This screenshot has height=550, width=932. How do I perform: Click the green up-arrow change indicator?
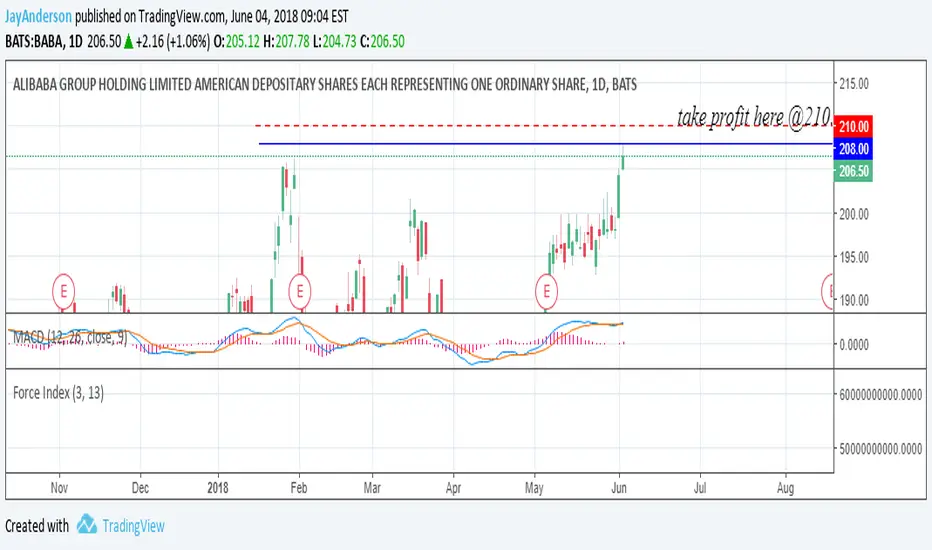(x=128, y=42)
